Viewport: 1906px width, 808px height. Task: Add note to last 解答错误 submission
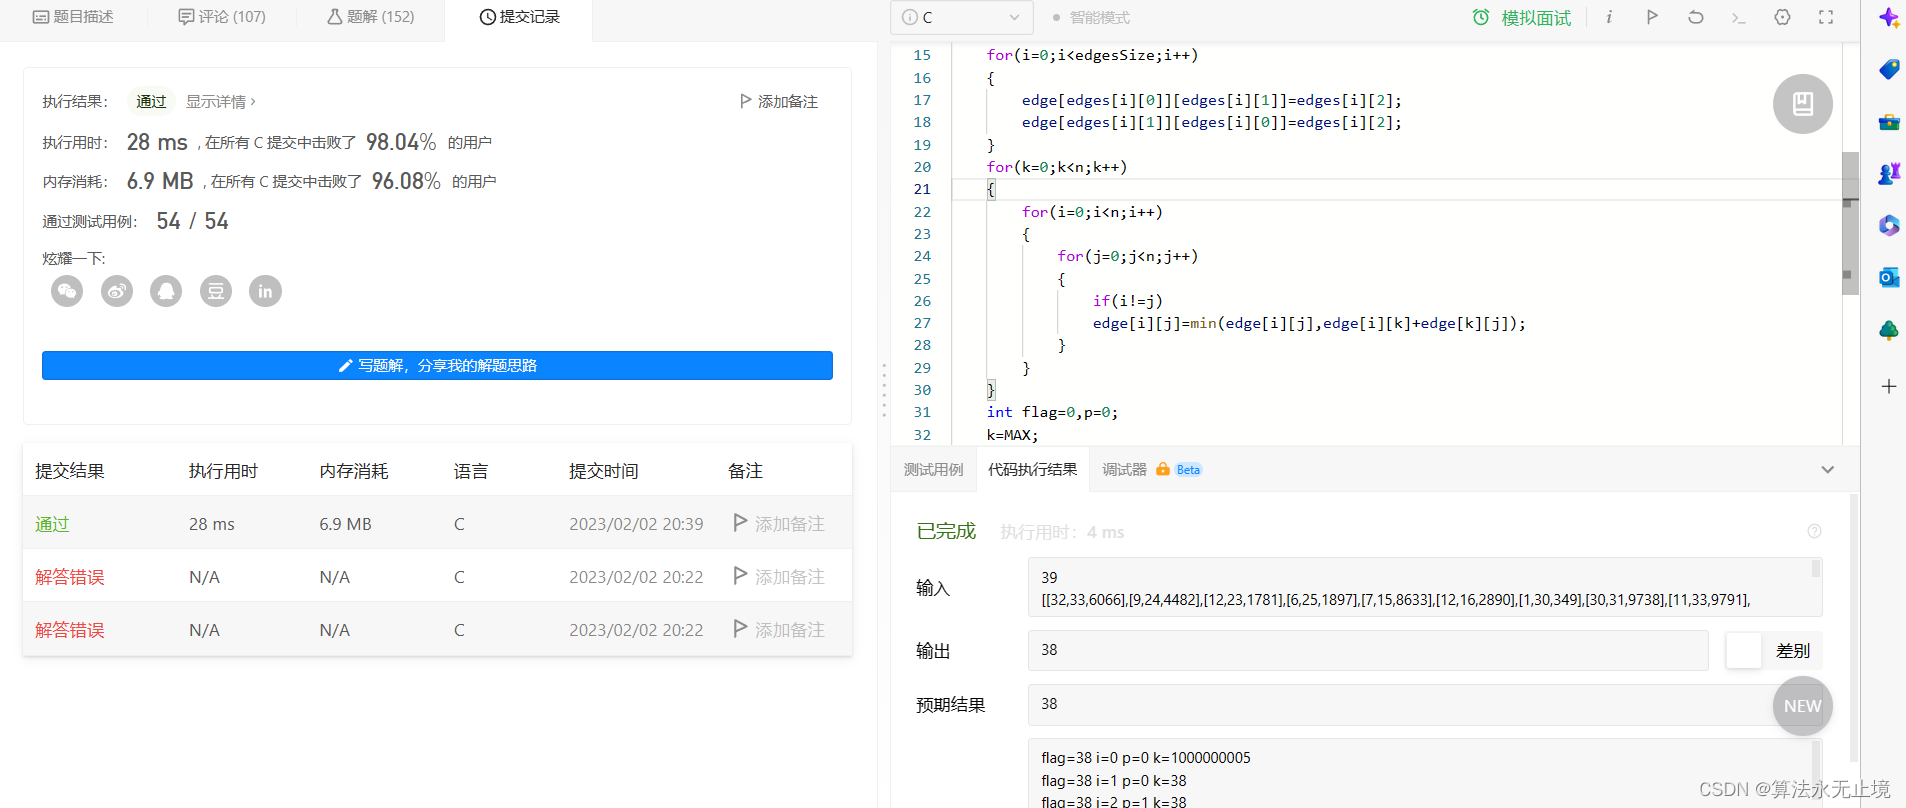779,630
